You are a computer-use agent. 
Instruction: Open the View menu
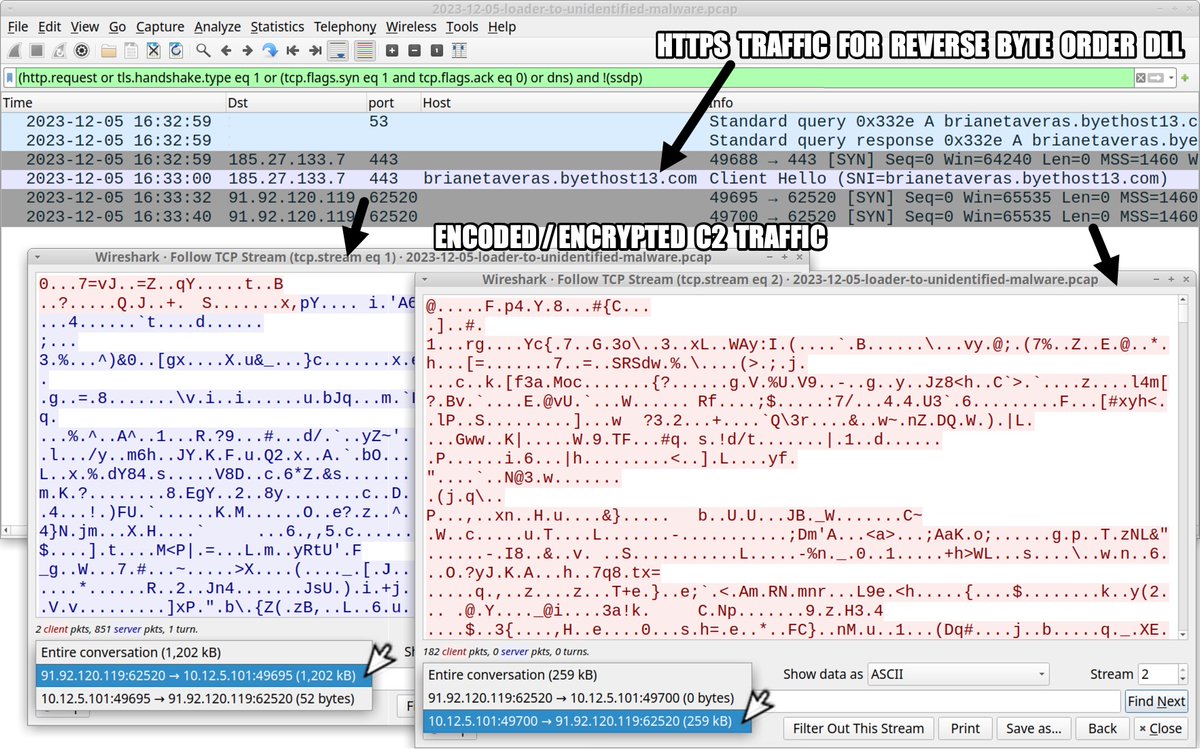point(85,27)
